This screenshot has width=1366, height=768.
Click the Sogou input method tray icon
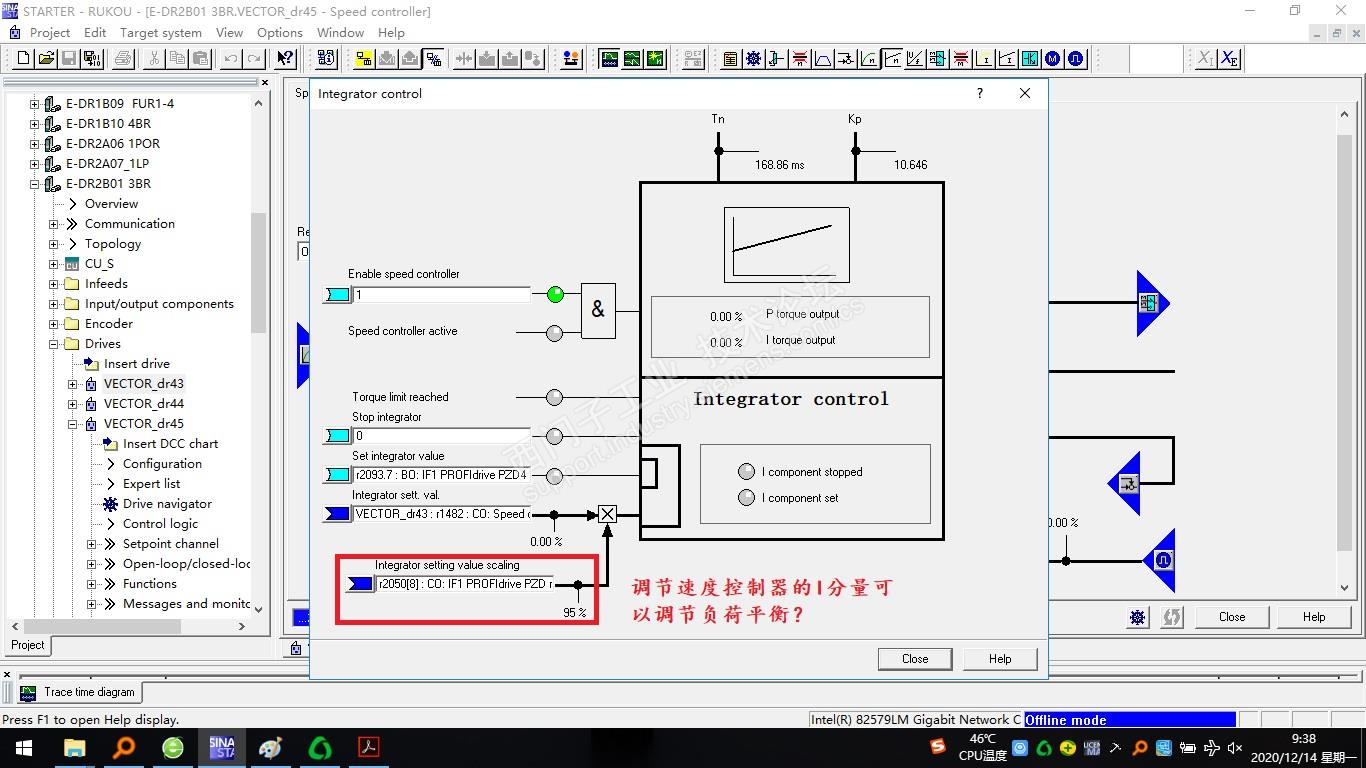coord(937,746)
